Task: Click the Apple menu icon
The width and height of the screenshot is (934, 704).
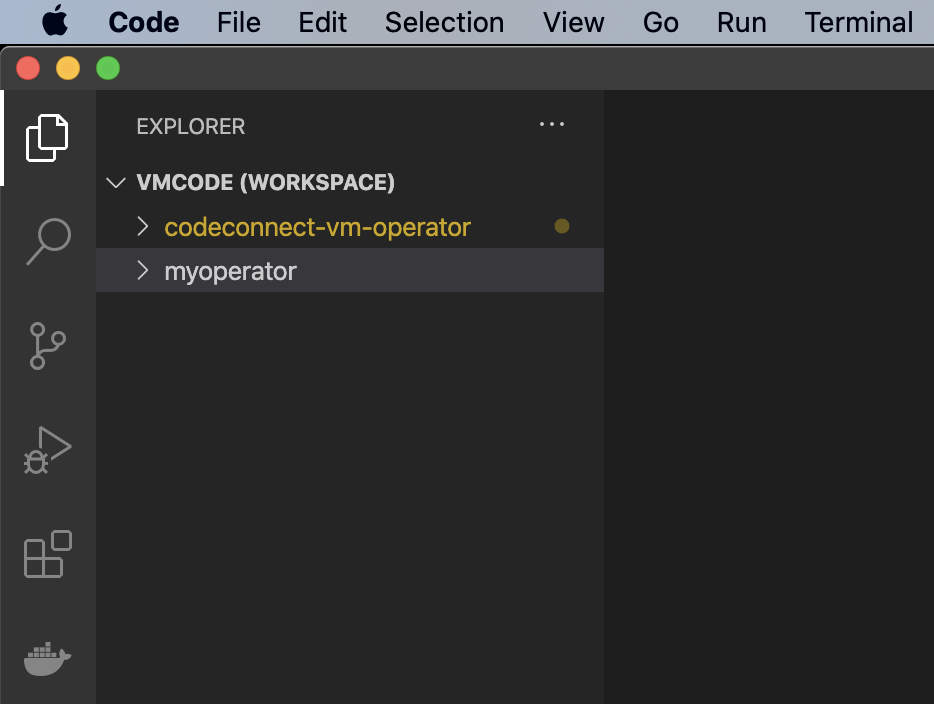Action: pos(55,21)
